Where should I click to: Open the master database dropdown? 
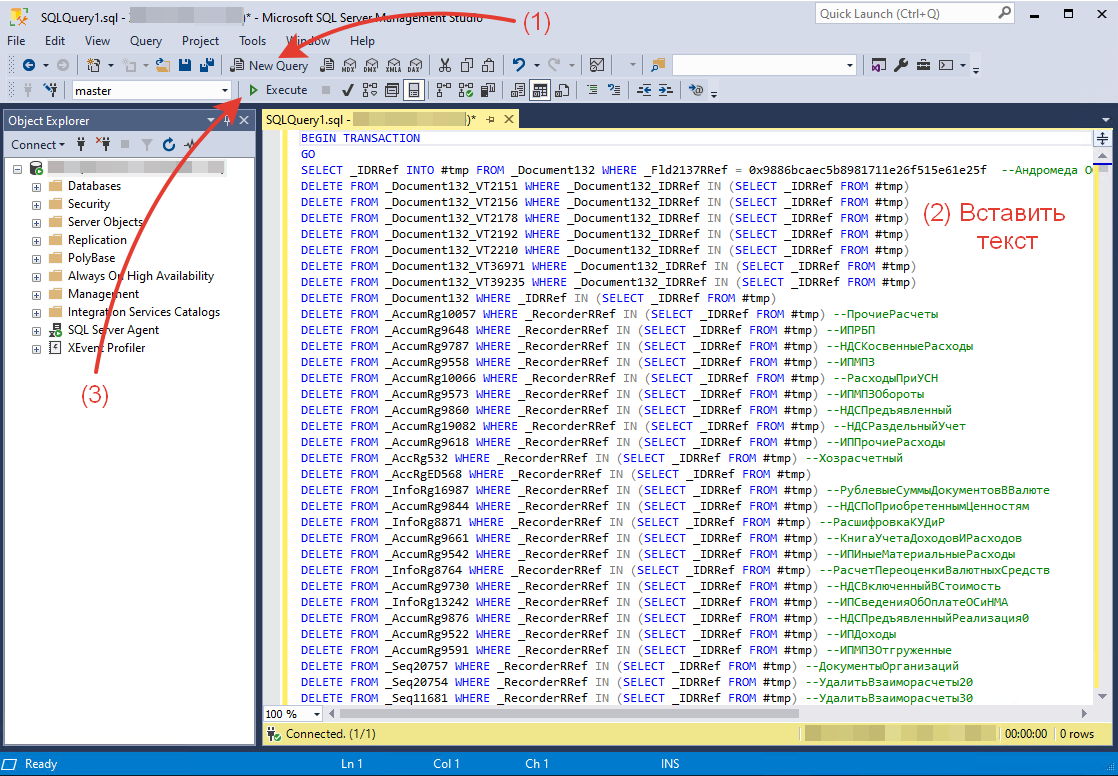(x=224, y=90)
